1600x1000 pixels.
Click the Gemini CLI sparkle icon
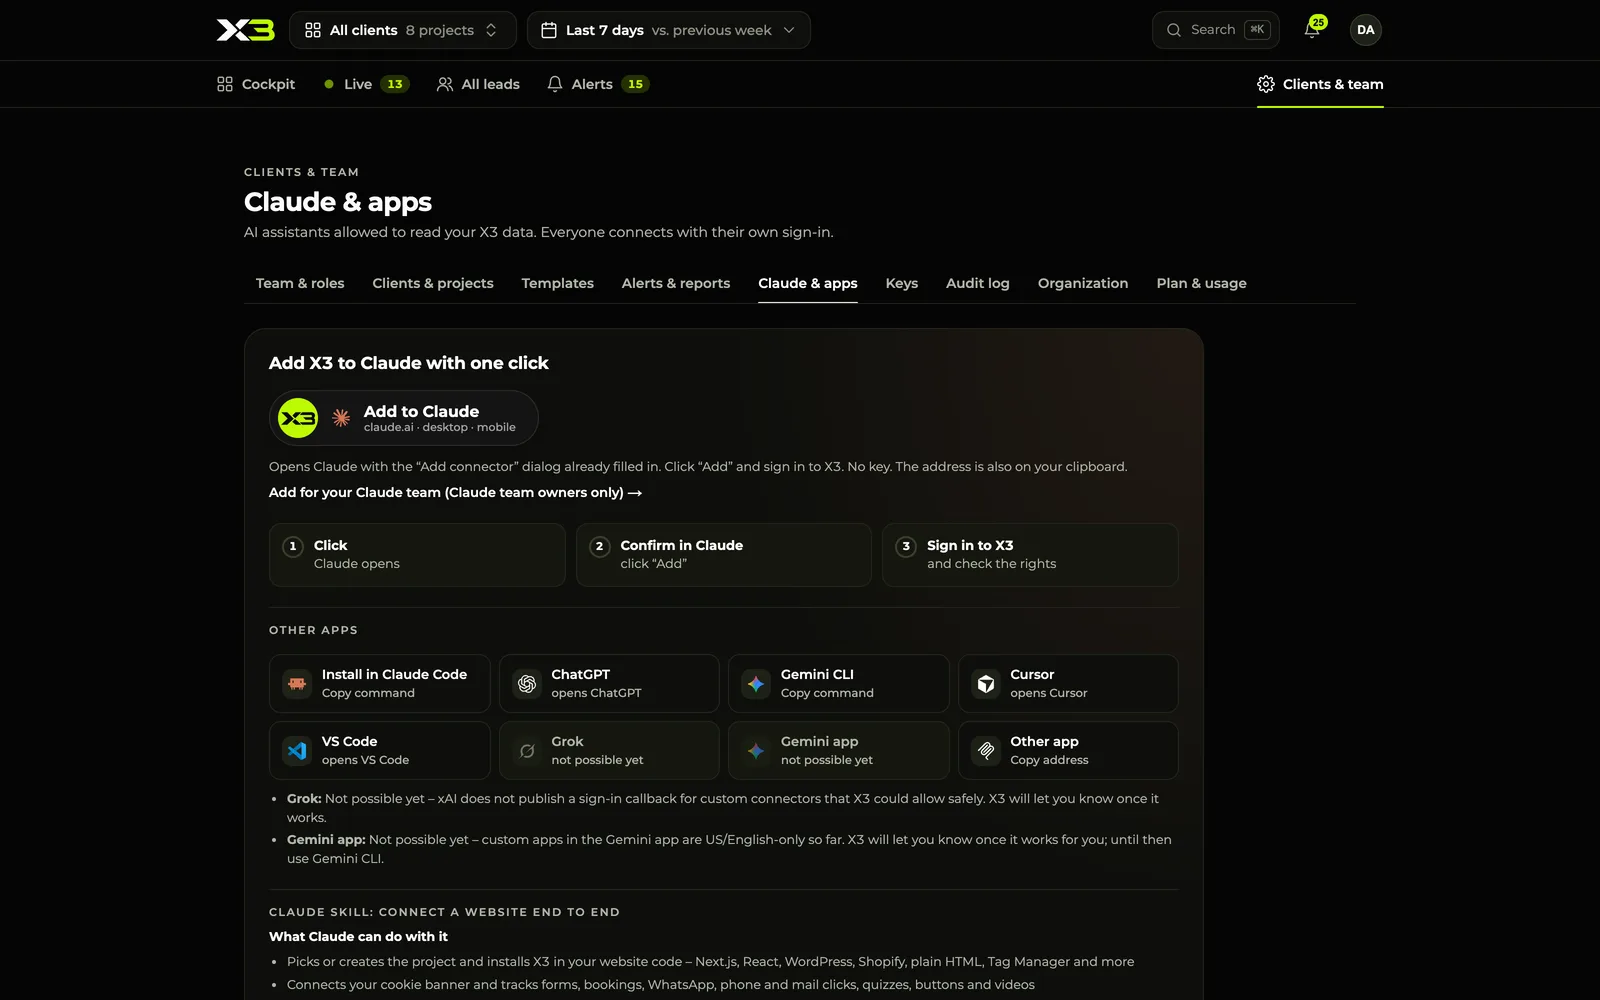(x=756, y=684)
